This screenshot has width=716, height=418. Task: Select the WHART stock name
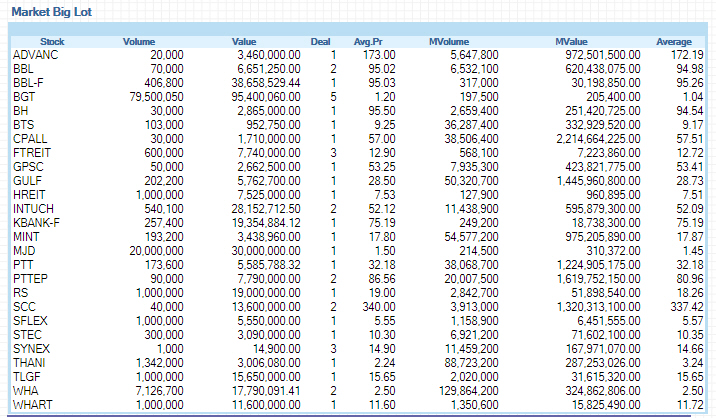point(33,405)
